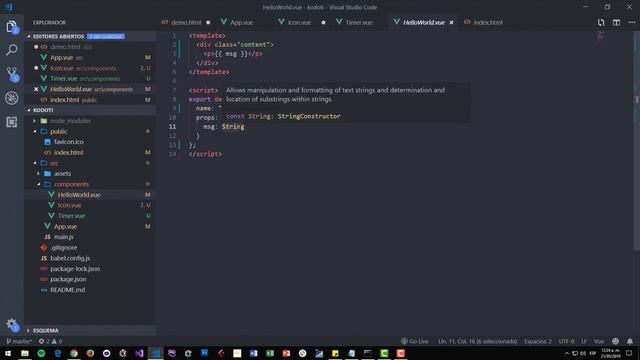
Task: Open the Explorer view in activity bar
Action: point(12,27)
